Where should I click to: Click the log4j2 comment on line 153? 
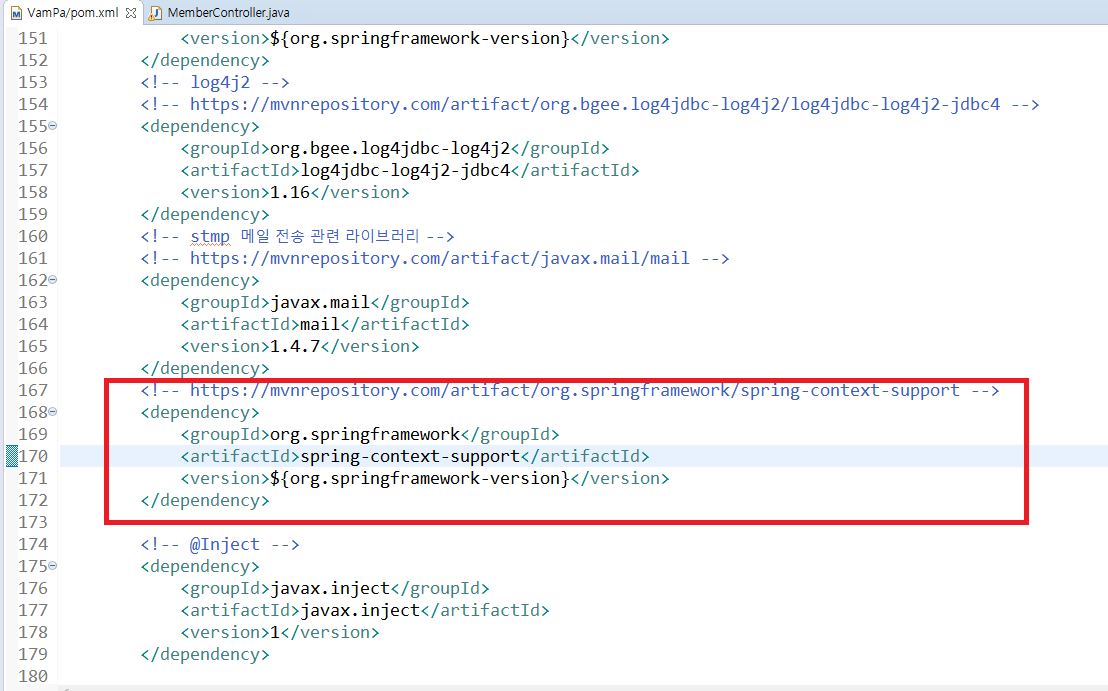point(215,83)
